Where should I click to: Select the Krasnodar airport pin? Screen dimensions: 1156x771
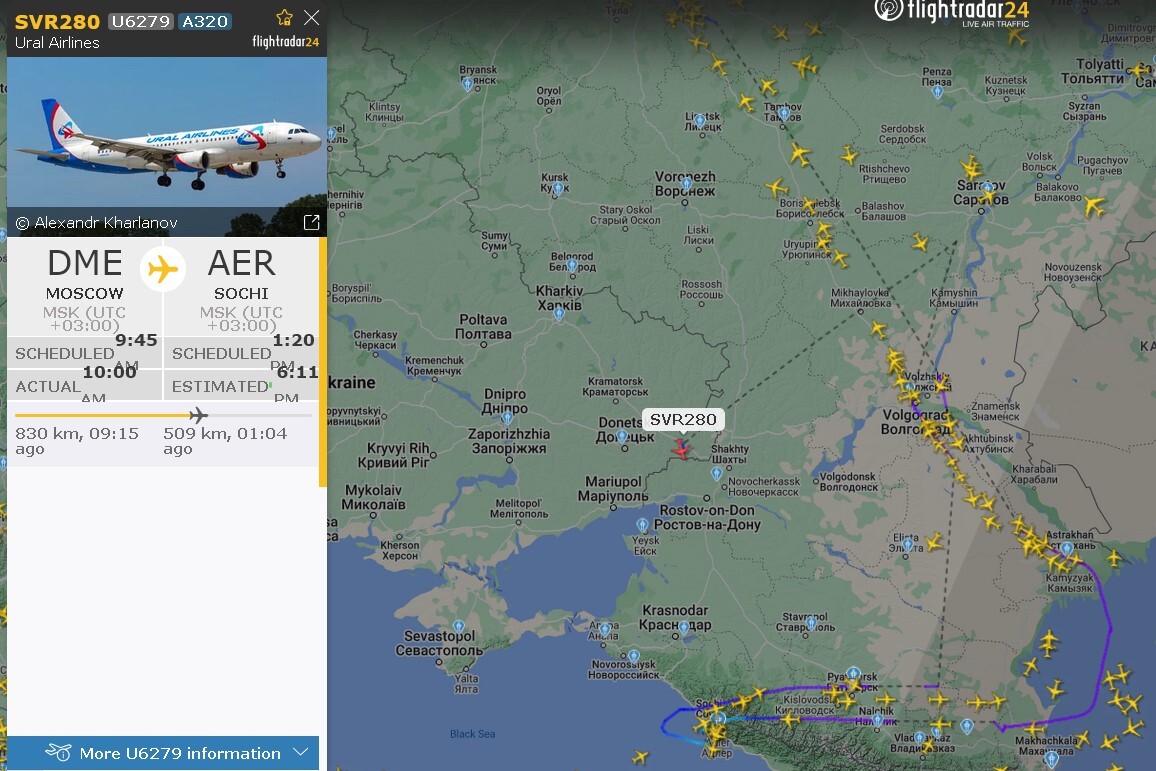683,627
